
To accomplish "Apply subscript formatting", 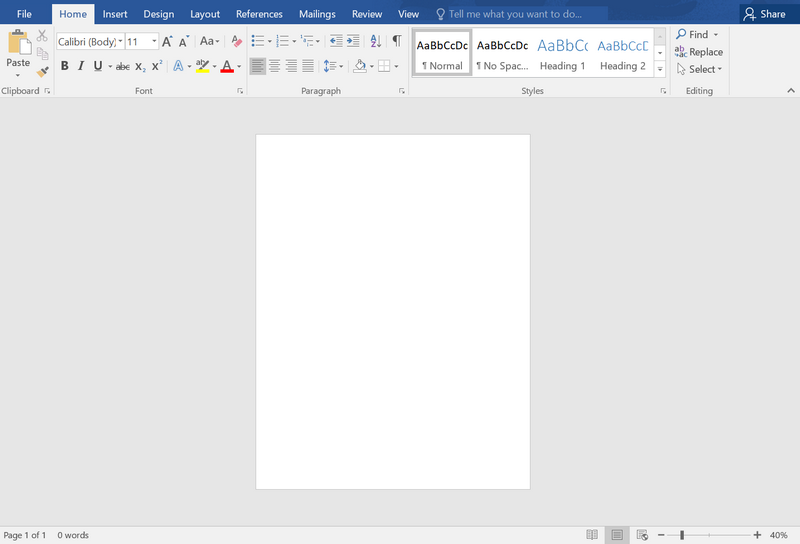I will 140,66.
